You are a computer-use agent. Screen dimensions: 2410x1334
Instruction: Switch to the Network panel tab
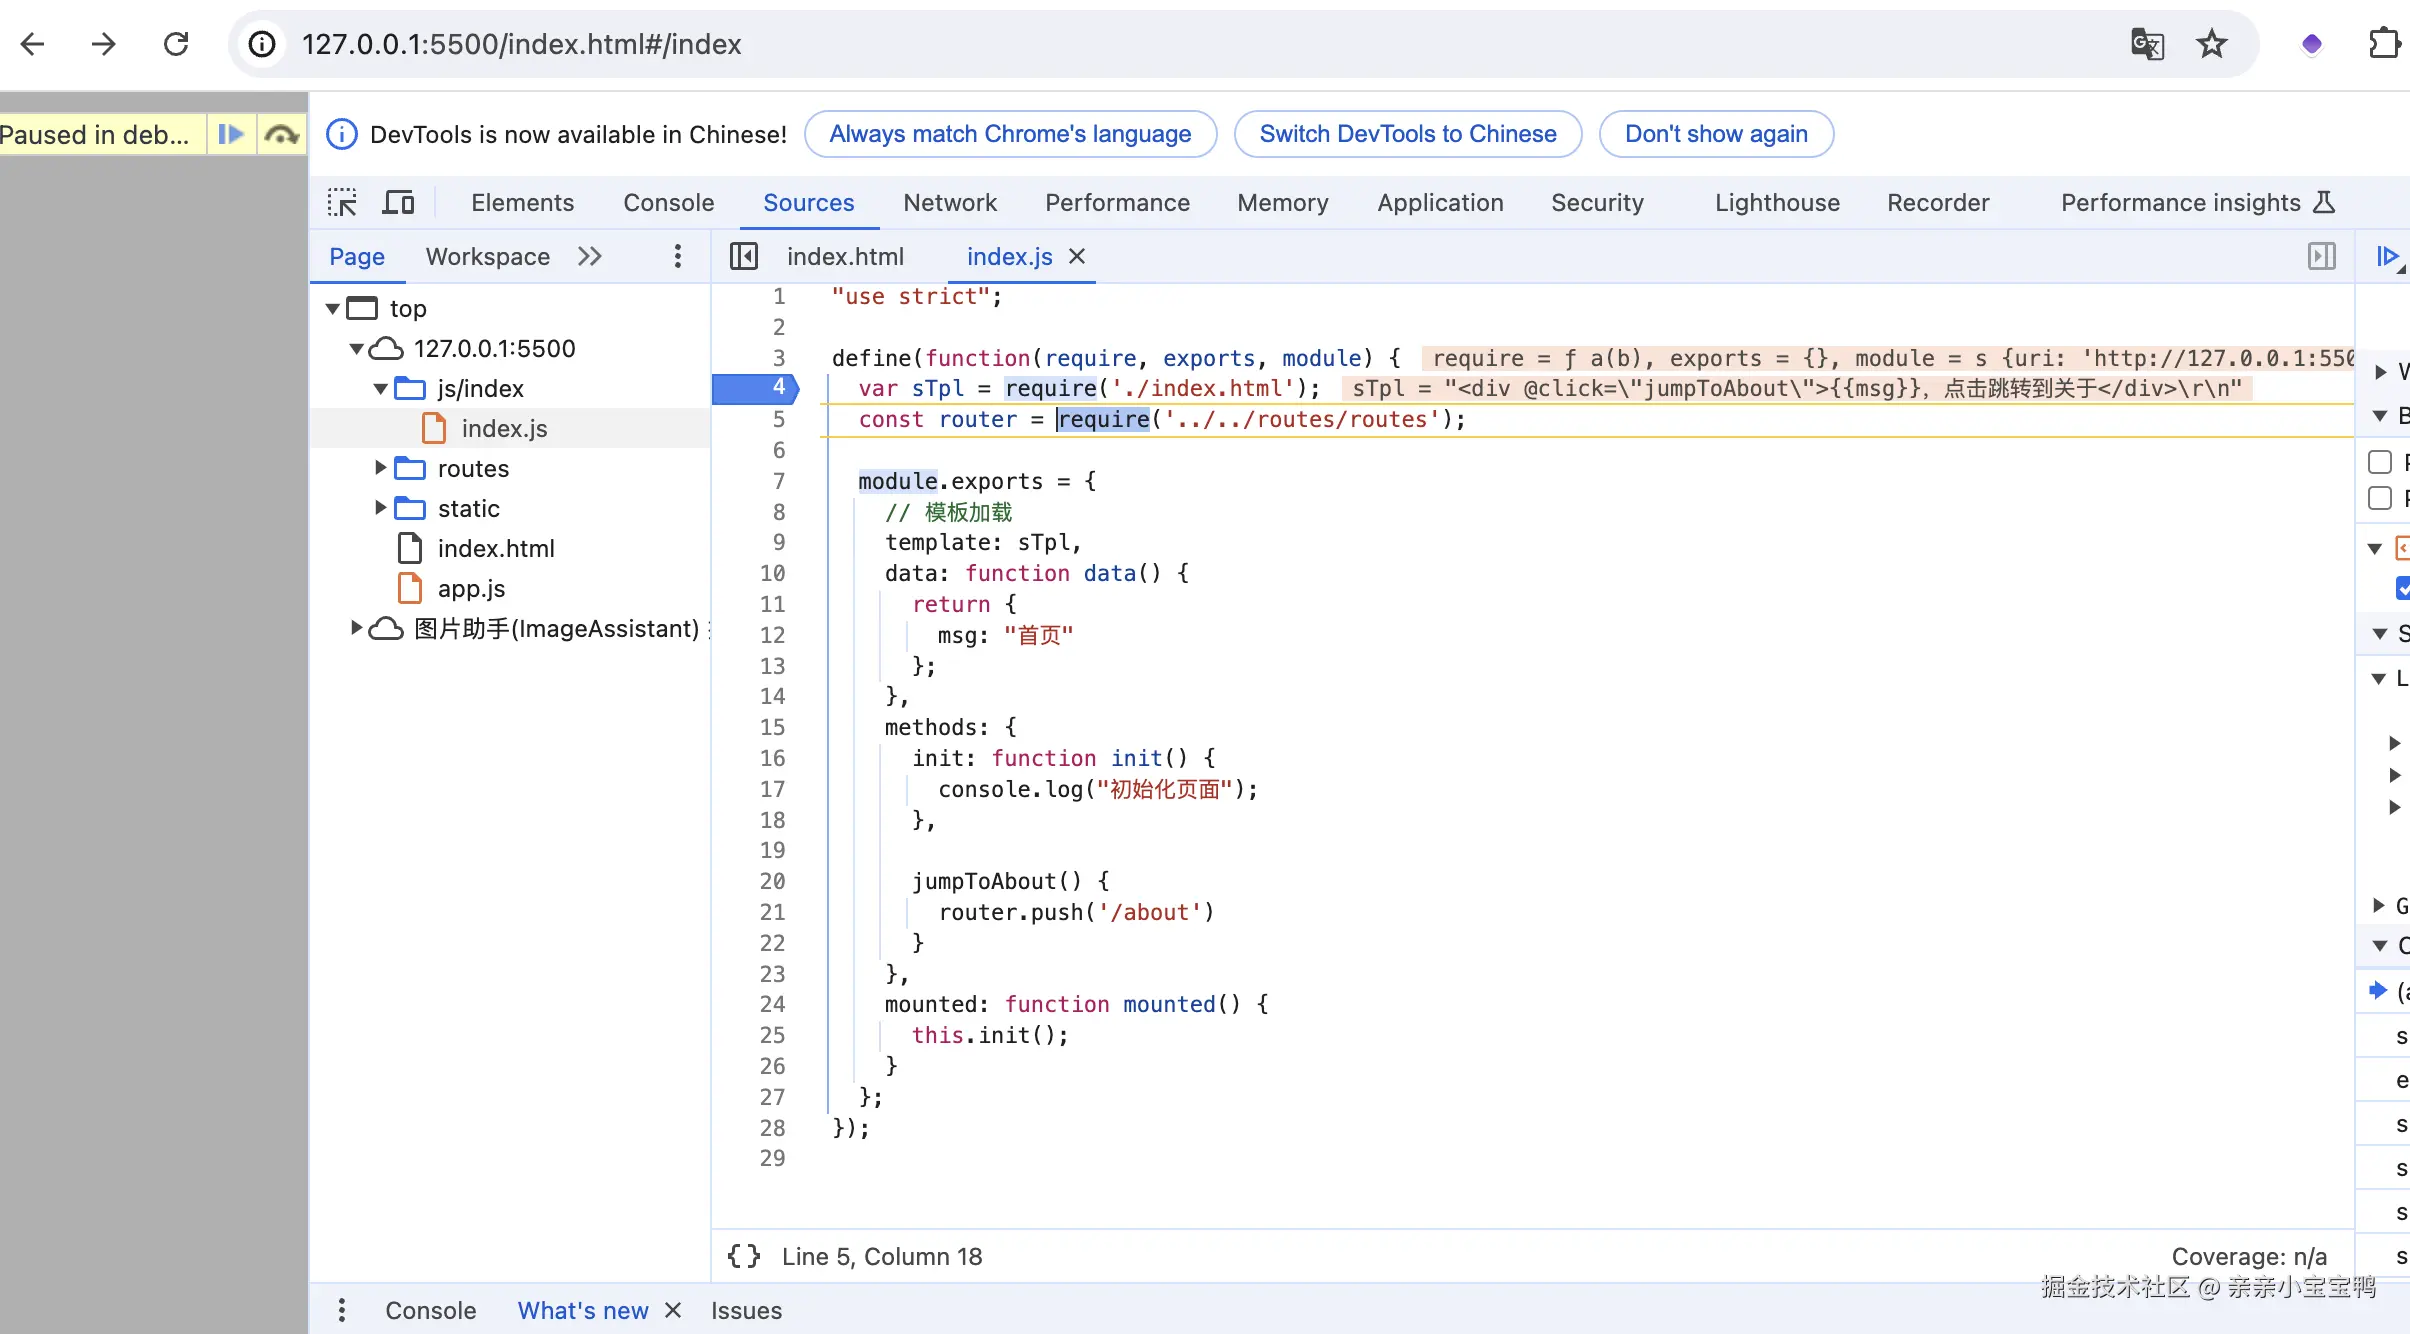[950, 203]
